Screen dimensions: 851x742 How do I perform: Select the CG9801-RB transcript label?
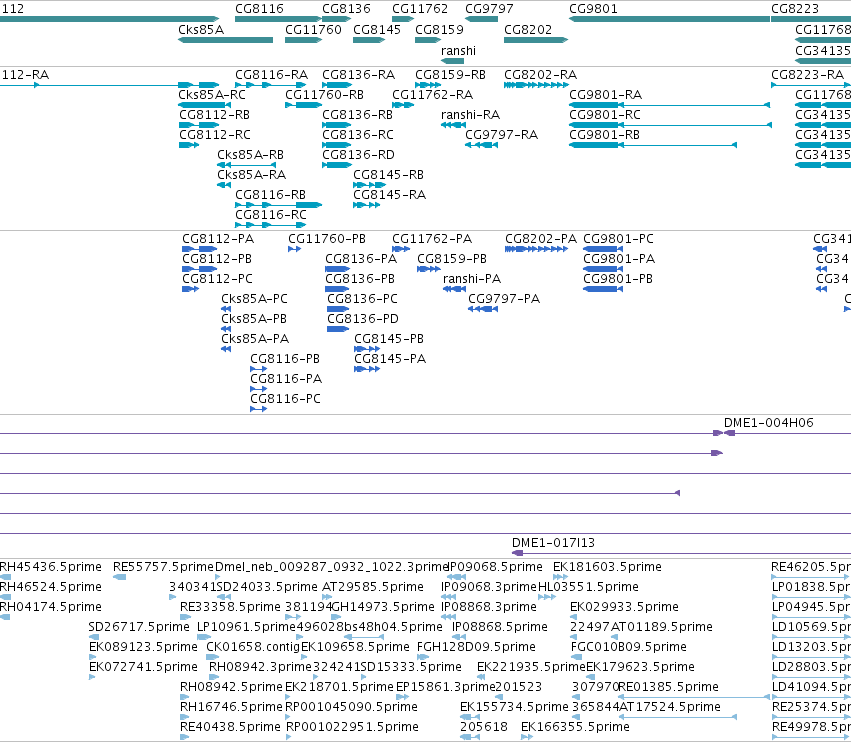(x=604, y=135)
